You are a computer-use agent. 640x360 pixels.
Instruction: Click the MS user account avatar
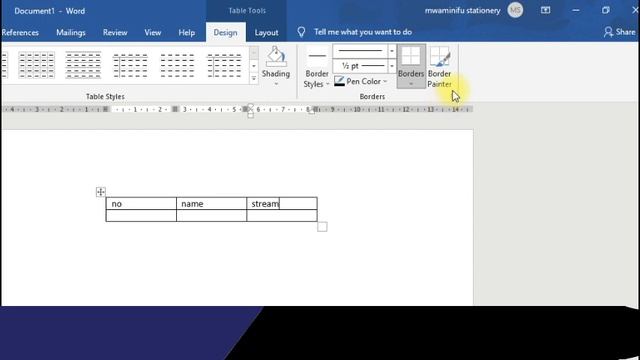click(x=515, y=11)
